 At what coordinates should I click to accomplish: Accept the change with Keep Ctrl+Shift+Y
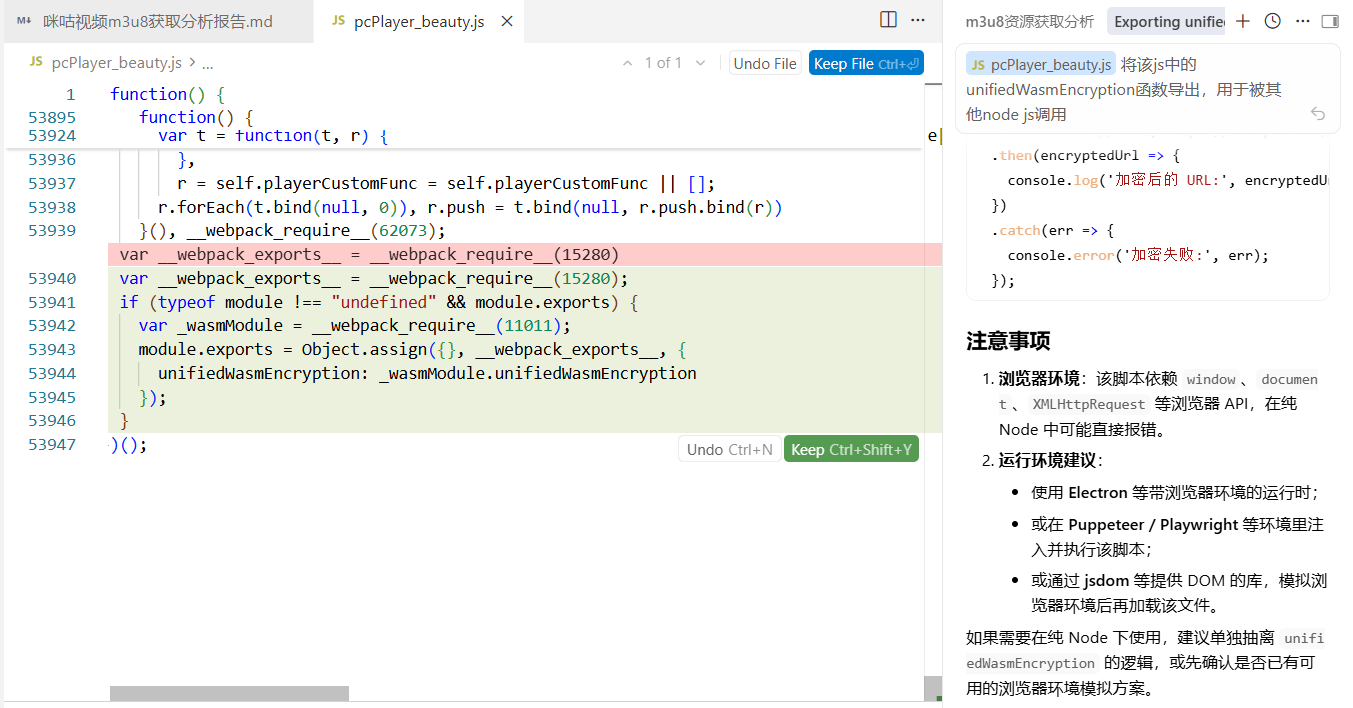pyautogui.click(x=851, y=449)
